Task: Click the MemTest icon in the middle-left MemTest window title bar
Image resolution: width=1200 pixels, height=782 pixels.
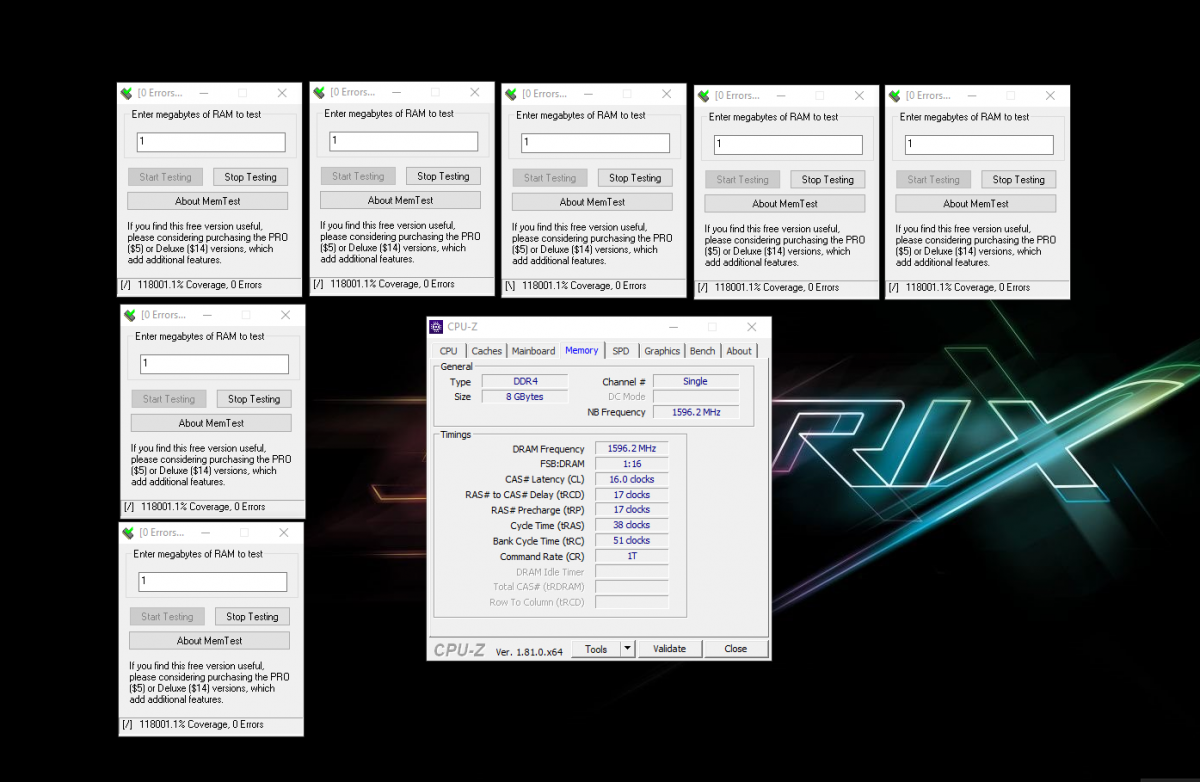Action: (130, 315)
